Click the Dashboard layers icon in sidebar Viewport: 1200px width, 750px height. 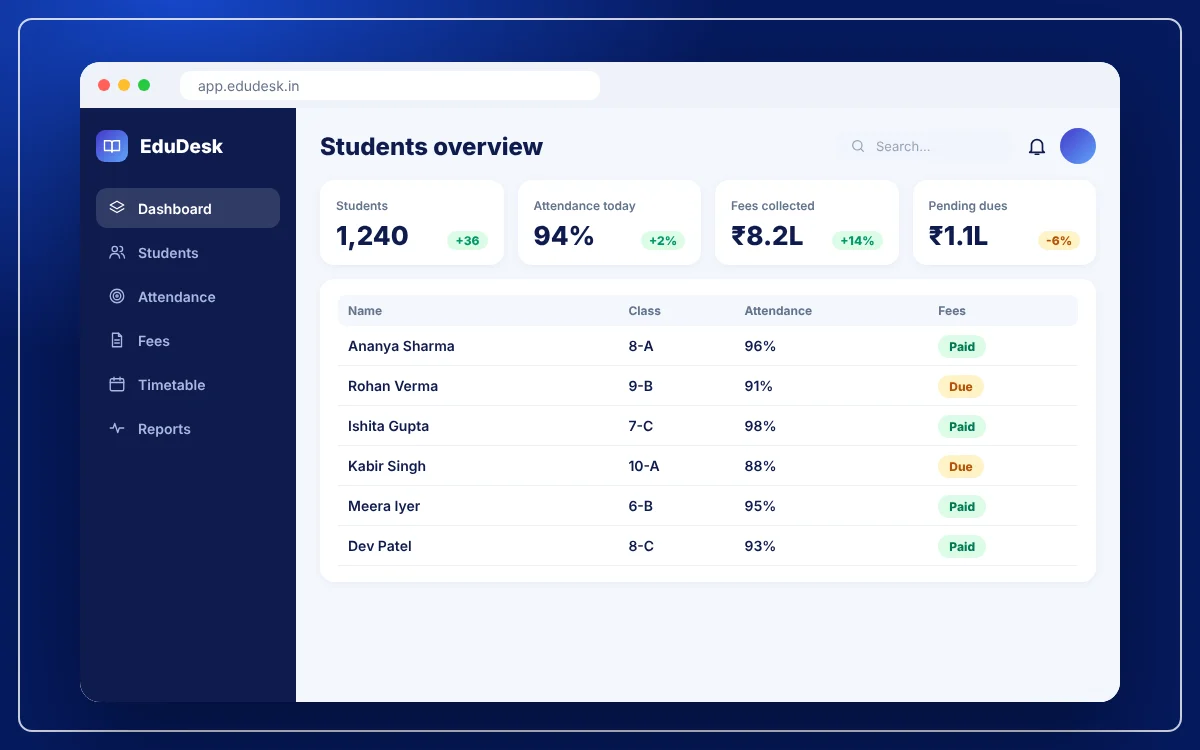coord(117,208)
